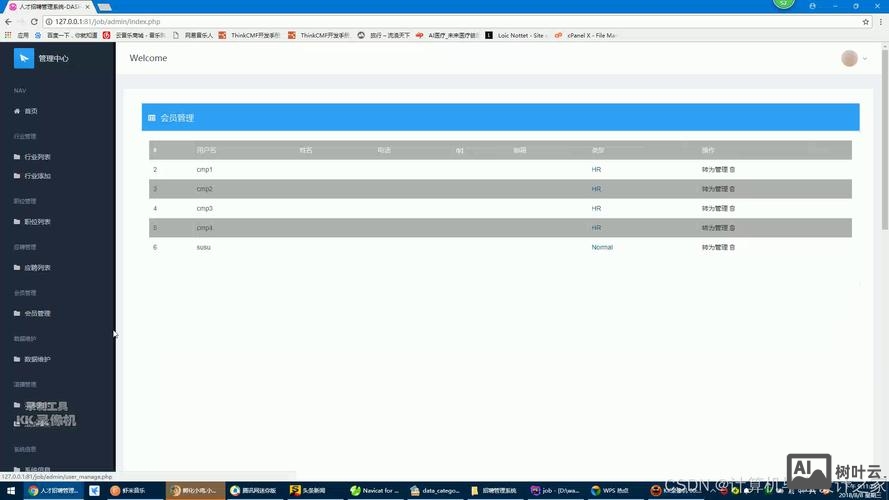
Task: Click 转为管理 for user cmp4
Action: [x=714, y=228]
